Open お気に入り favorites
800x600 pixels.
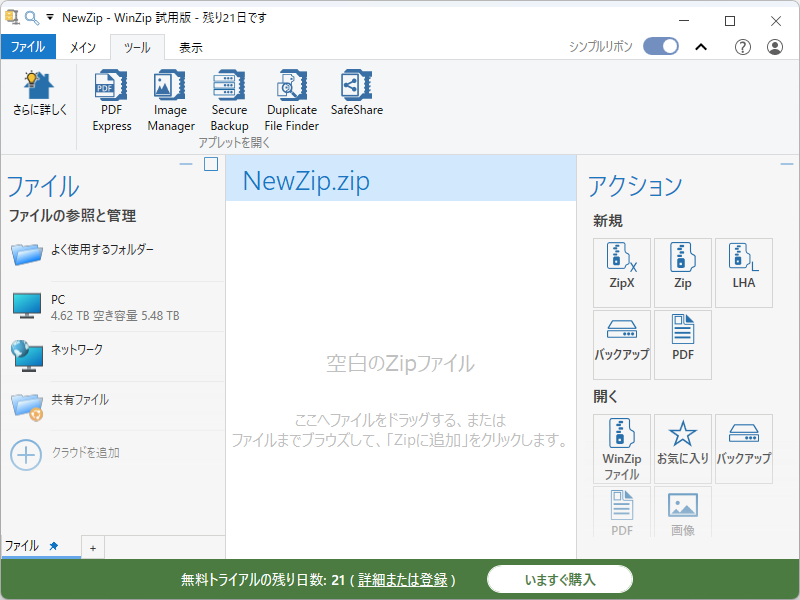[683, 448]
